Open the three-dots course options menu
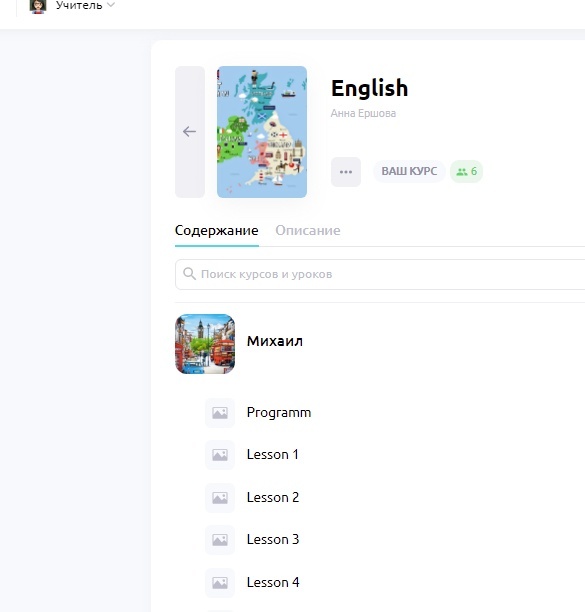585x612 pixels. point(346,172)
